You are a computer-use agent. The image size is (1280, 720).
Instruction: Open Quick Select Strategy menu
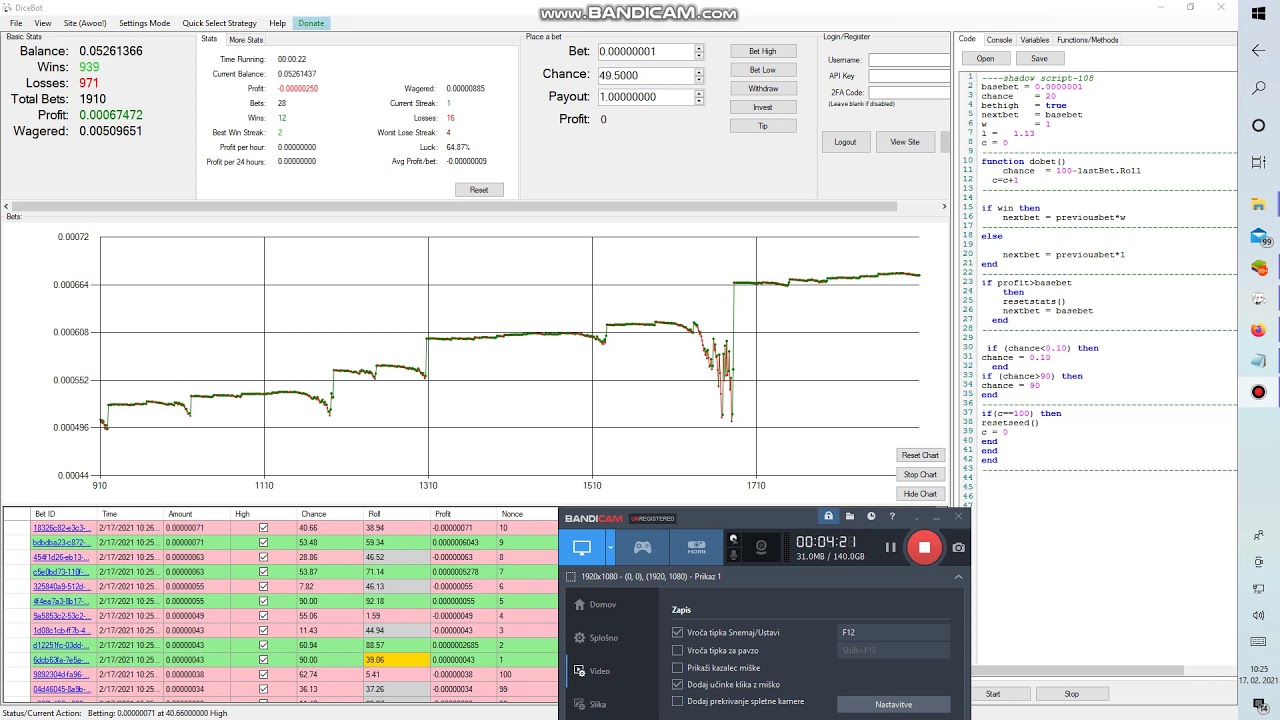[x=219, y=23]
